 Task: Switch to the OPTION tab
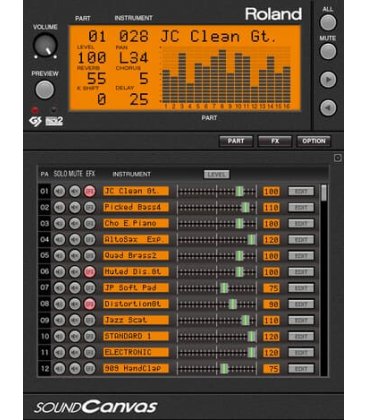(314, 141)
